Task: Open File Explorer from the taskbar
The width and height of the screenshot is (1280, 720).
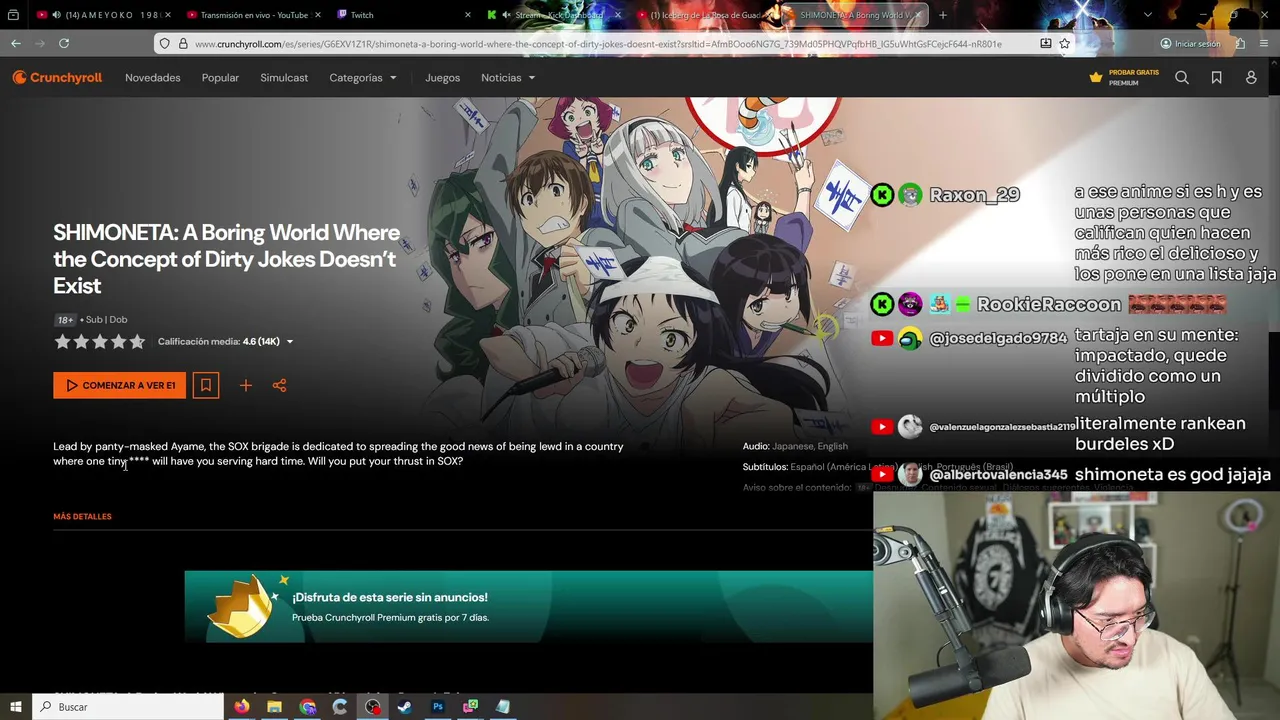Action: pyautogui.click(x=274, y=707)
